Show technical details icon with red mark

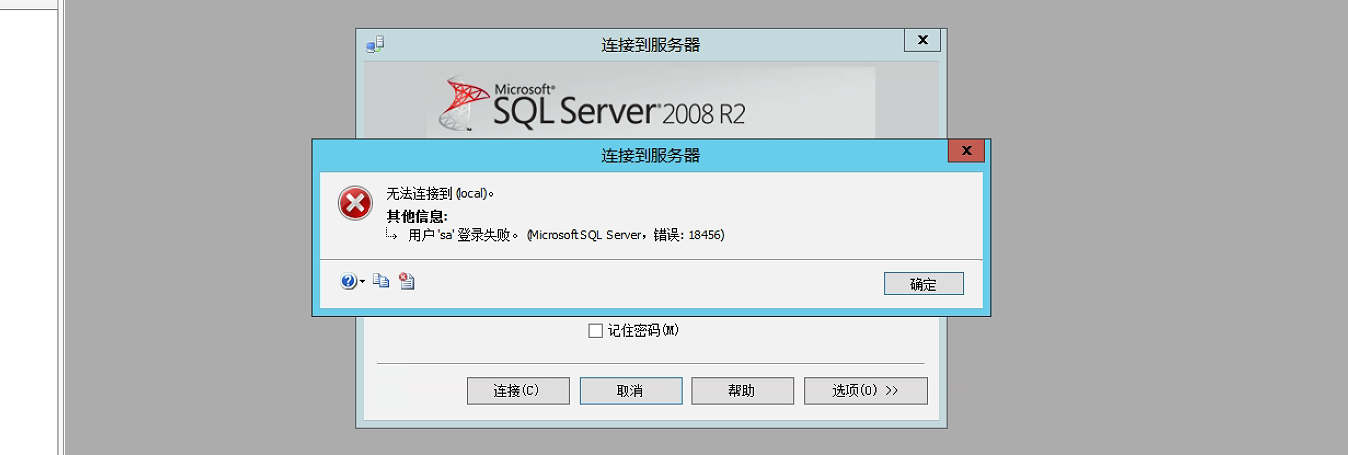click(x=406, y=282)
